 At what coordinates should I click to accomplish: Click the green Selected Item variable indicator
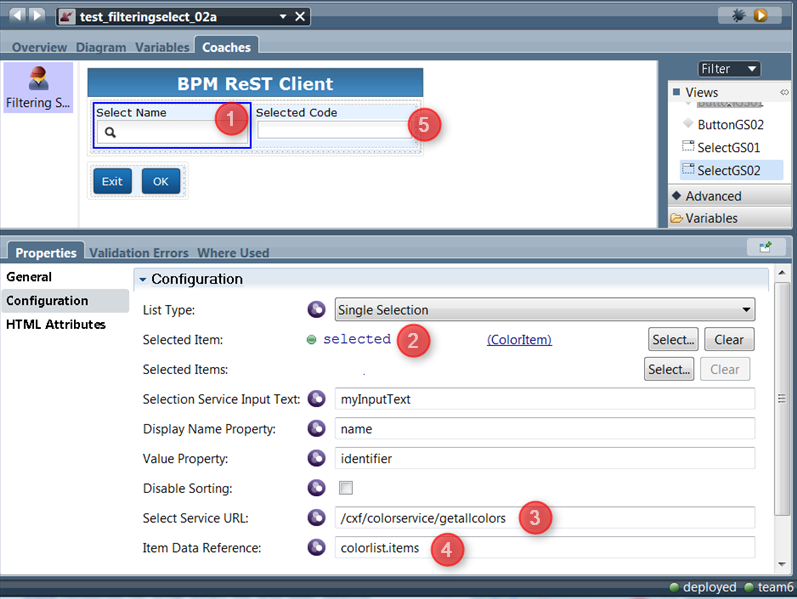(312, 340)
